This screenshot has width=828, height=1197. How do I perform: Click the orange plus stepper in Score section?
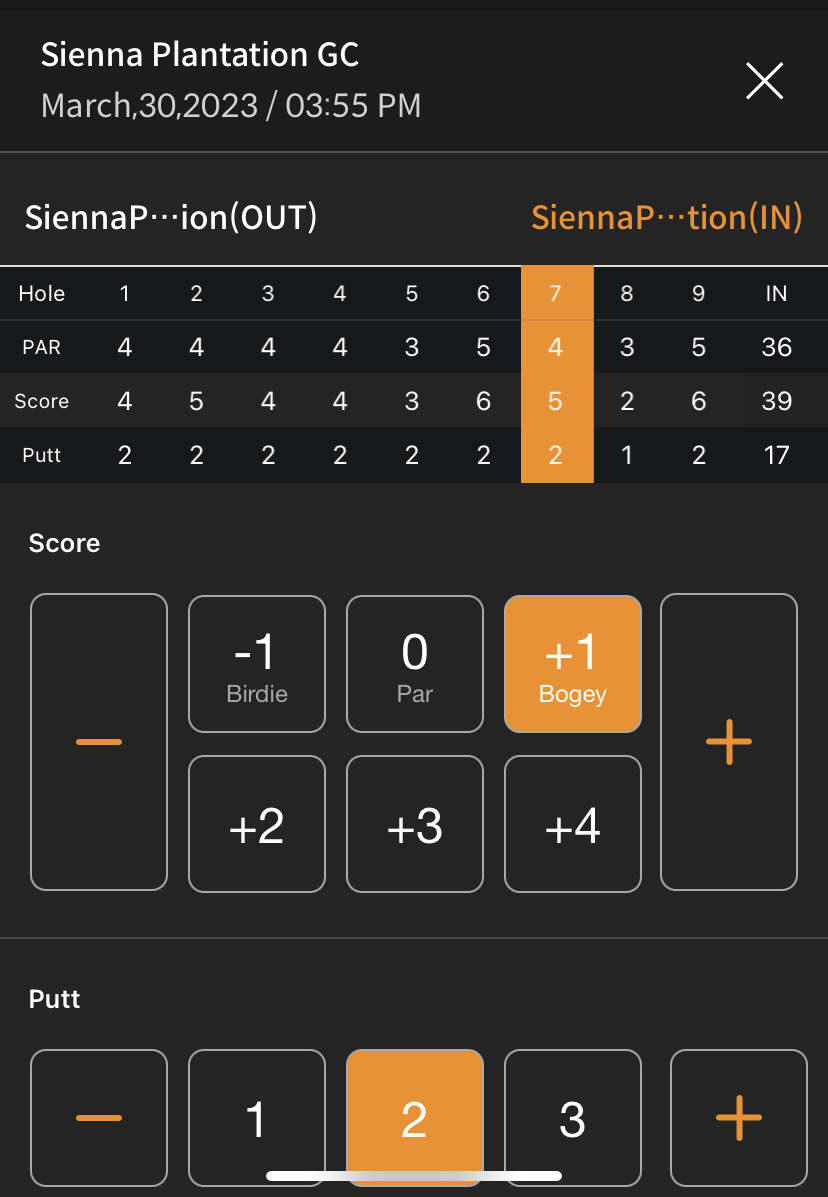(x=728, y=741)
